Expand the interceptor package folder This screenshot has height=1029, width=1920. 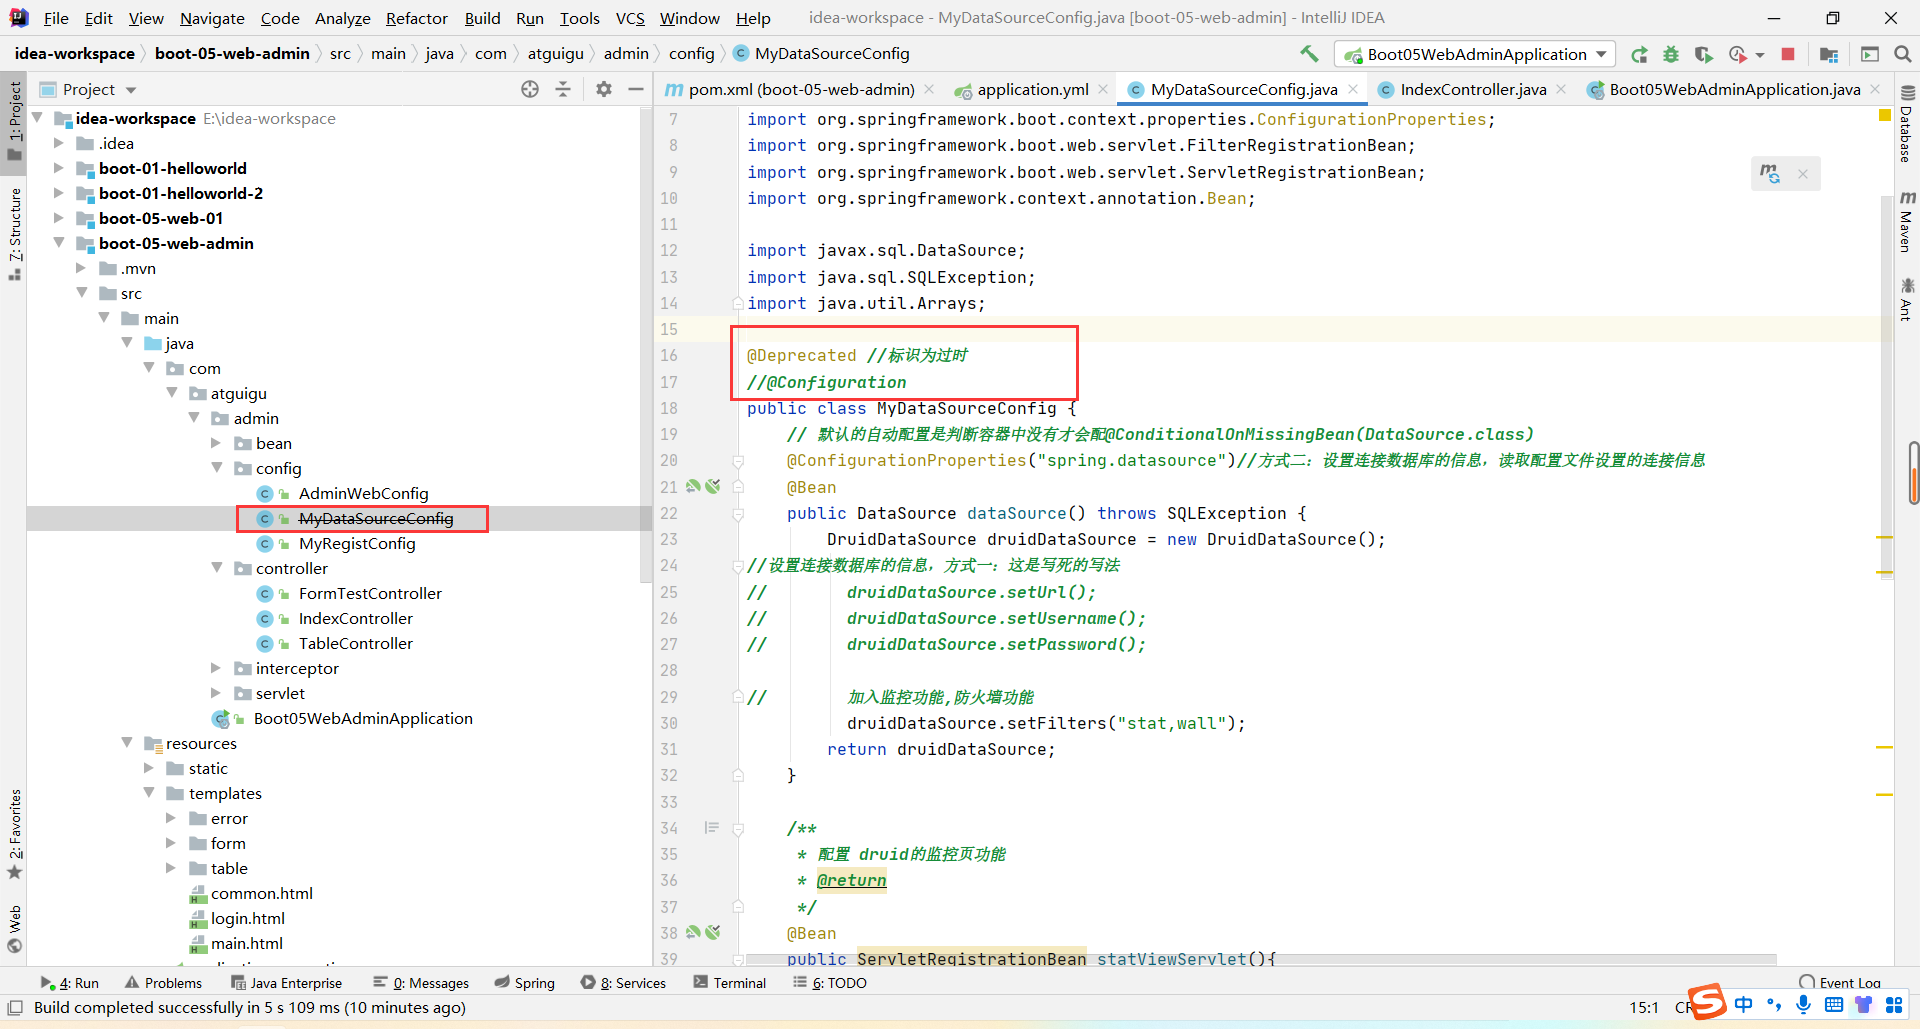tap(217, 668)
